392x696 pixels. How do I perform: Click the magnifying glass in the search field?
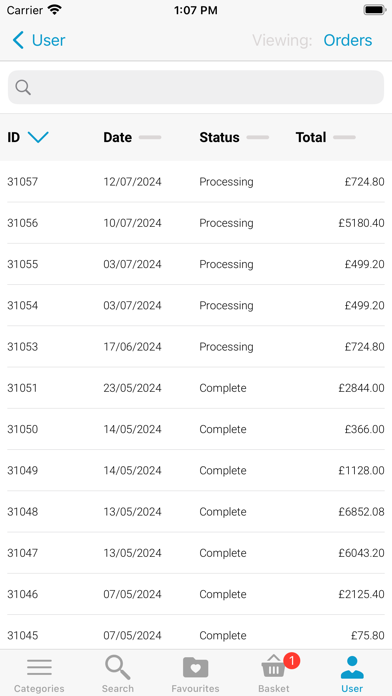(23, 87)
